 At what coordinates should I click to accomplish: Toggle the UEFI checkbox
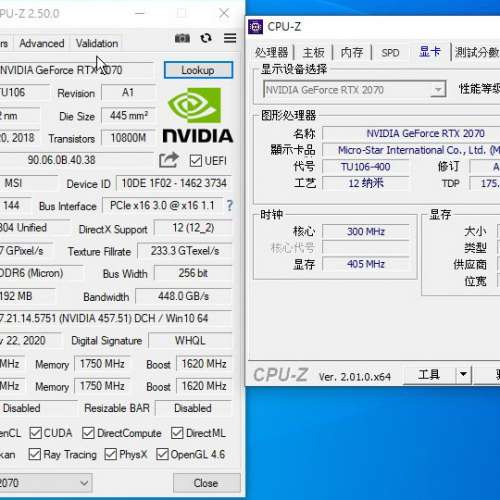196,161
